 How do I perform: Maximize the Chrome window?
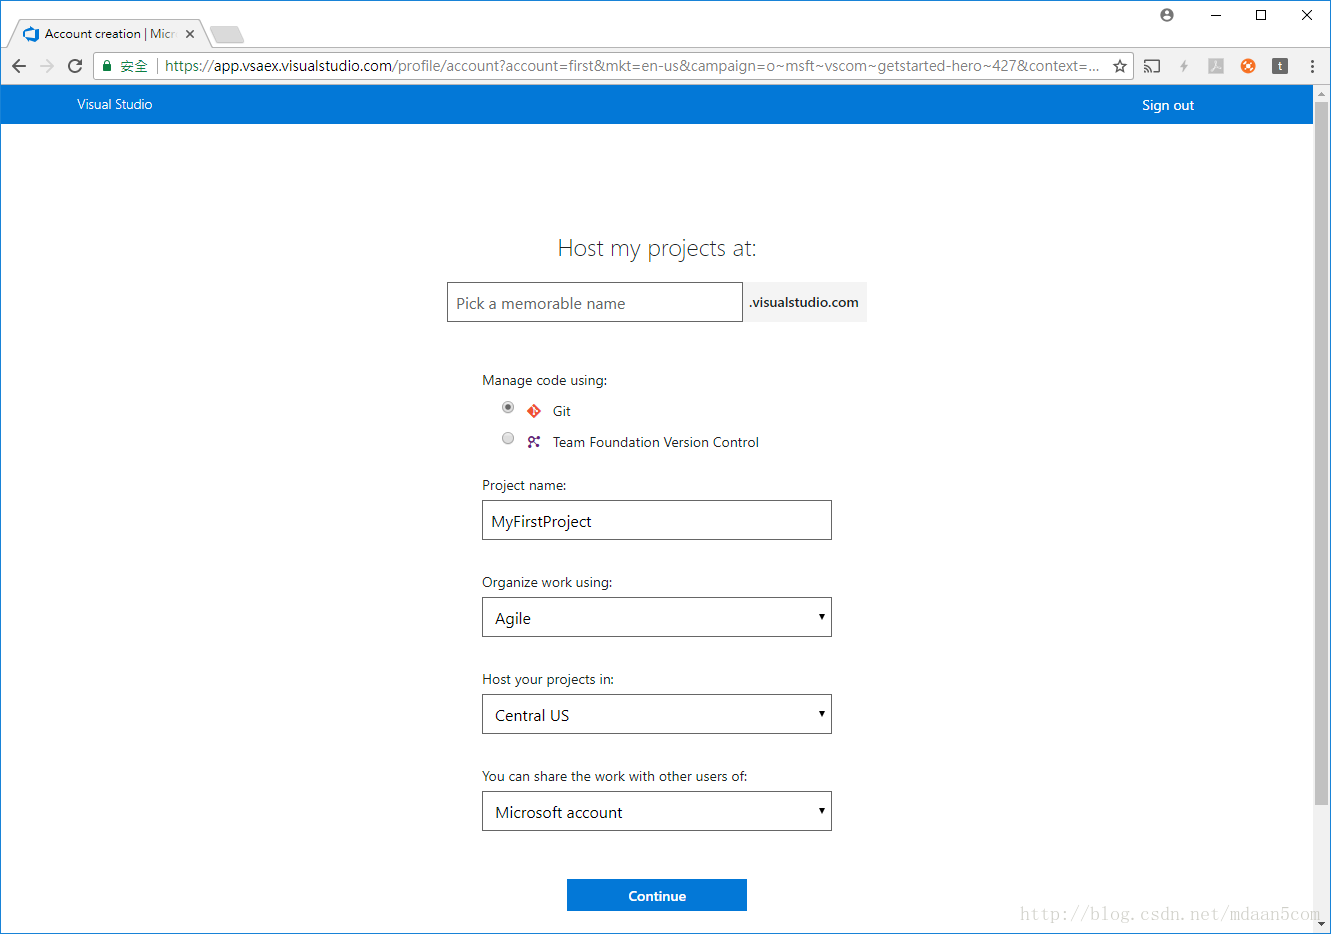(1261, 15)
